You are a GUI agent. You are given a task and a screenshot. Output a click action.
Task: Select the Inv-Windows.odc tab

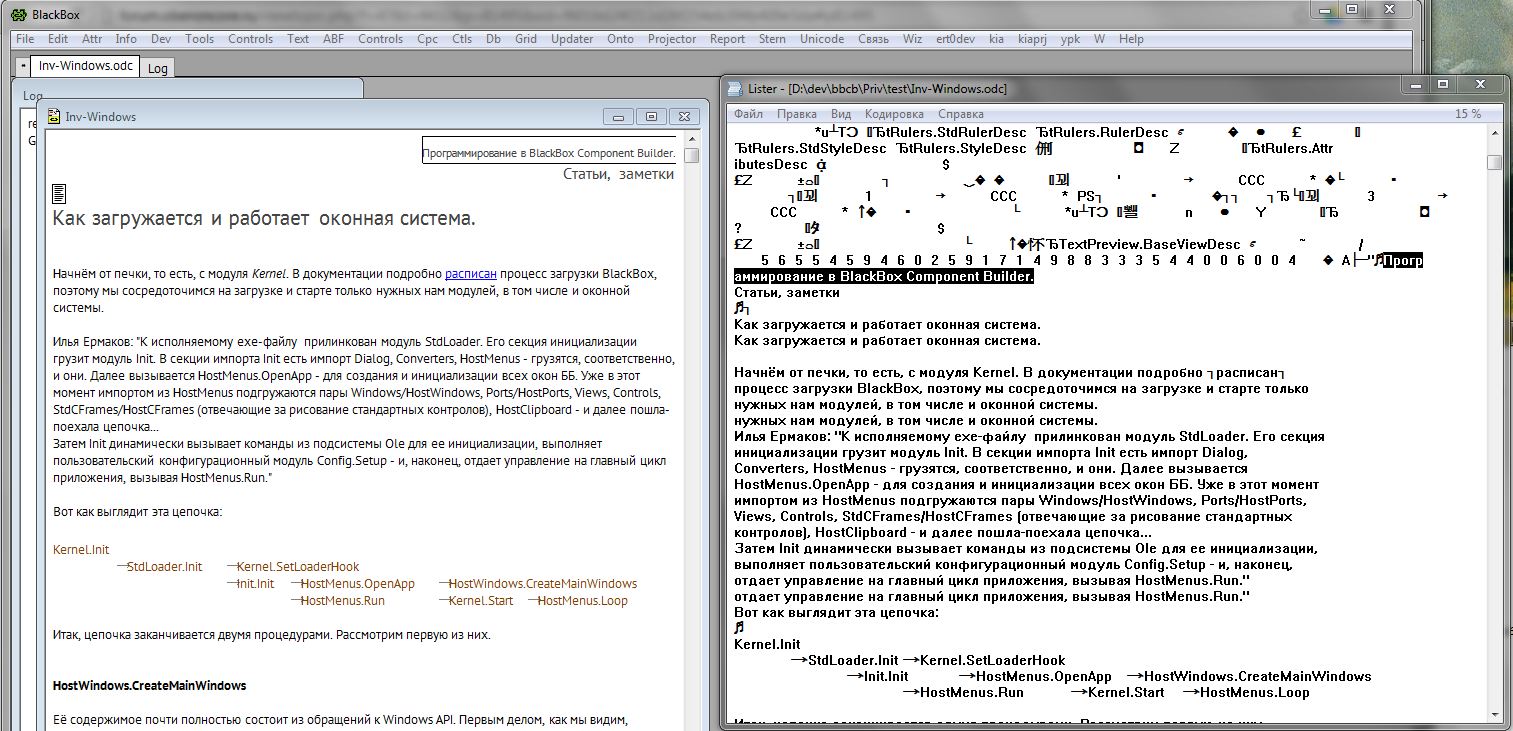pyautogui.click(x=86, y=66)
